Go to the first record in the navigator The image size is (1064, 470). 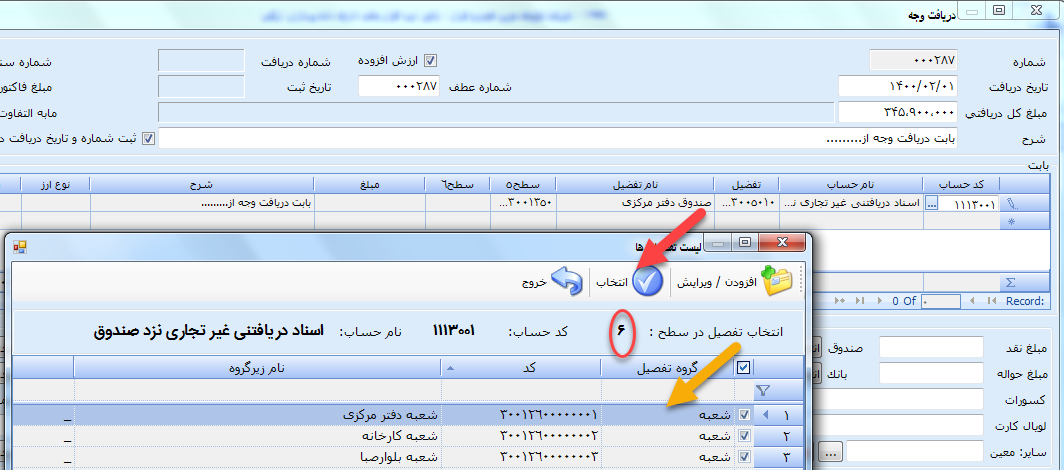pos(991,300)
